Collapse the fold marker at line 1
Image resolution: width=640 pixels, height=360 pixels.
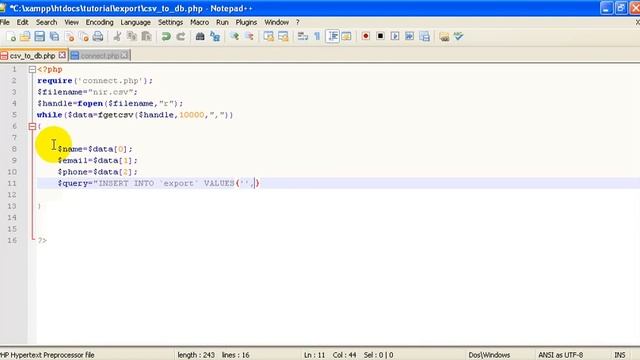(x=32, y=70)
